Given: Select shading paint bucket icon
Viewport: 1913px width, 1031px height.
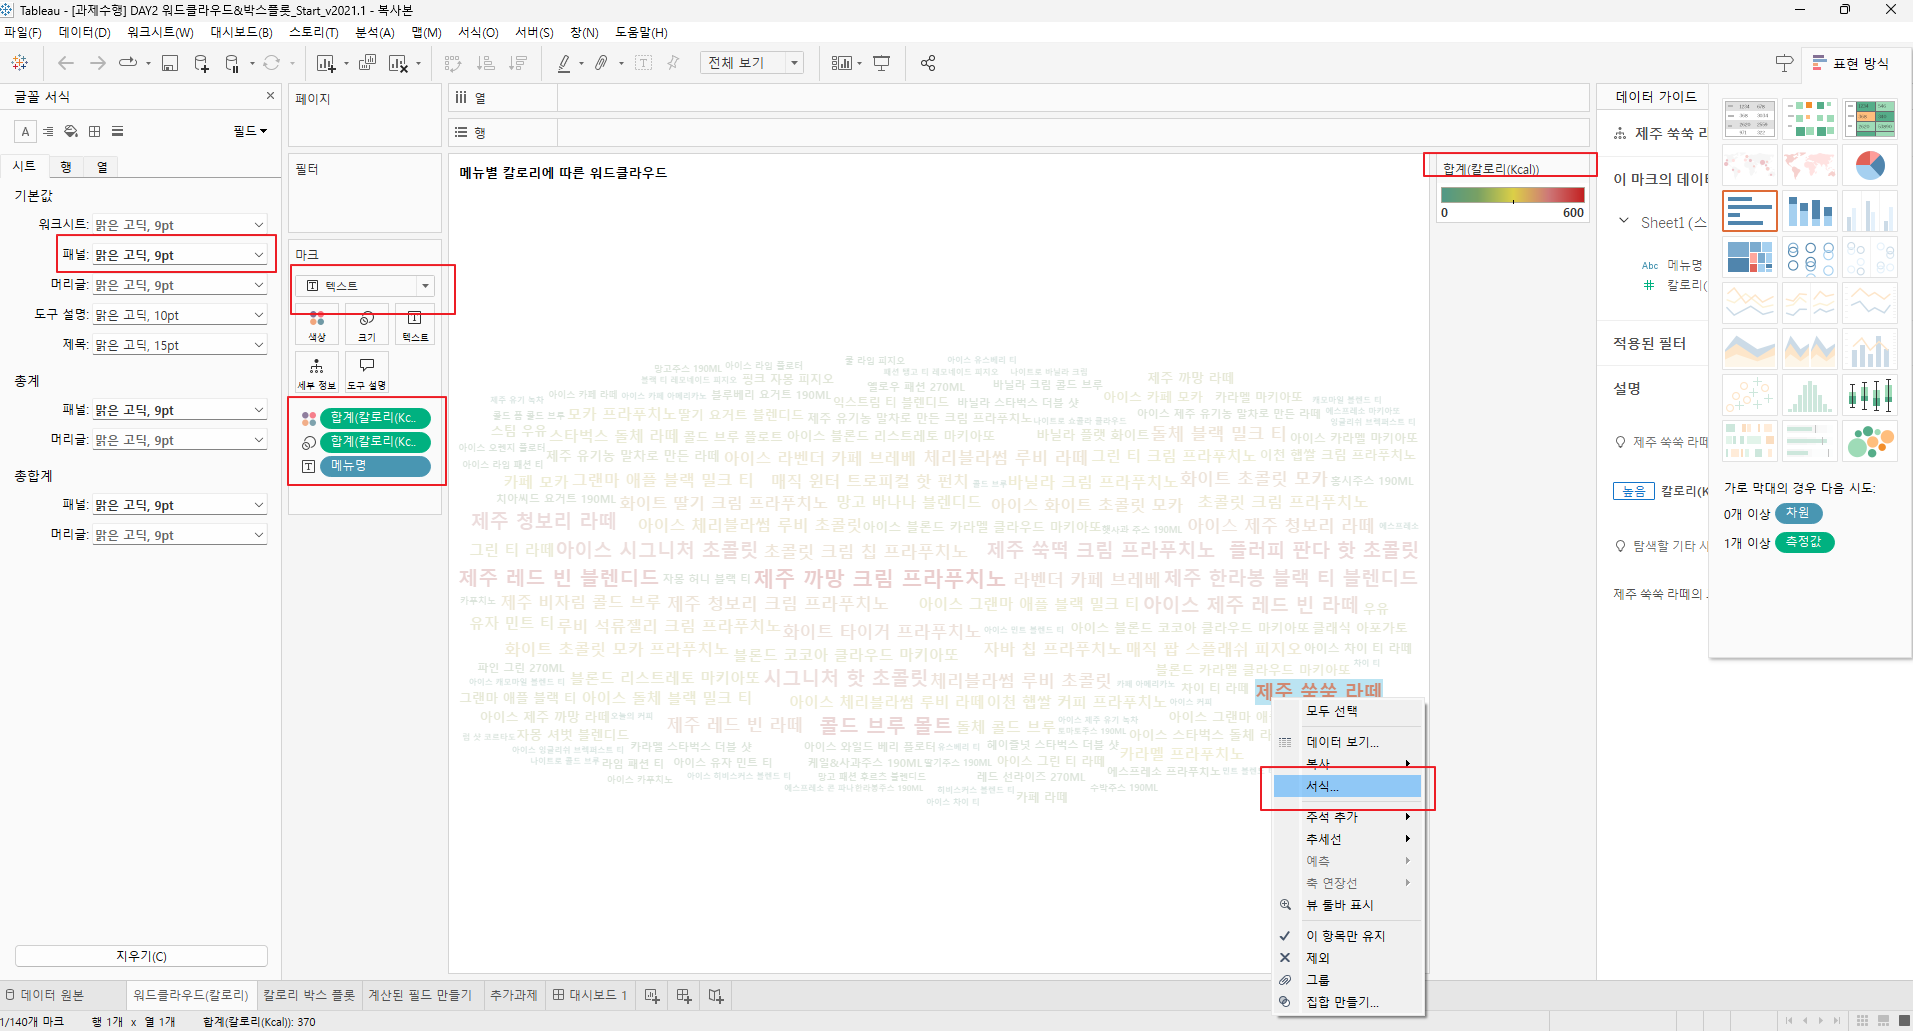Looking at the screenshot, I should (x=71, y=131).
